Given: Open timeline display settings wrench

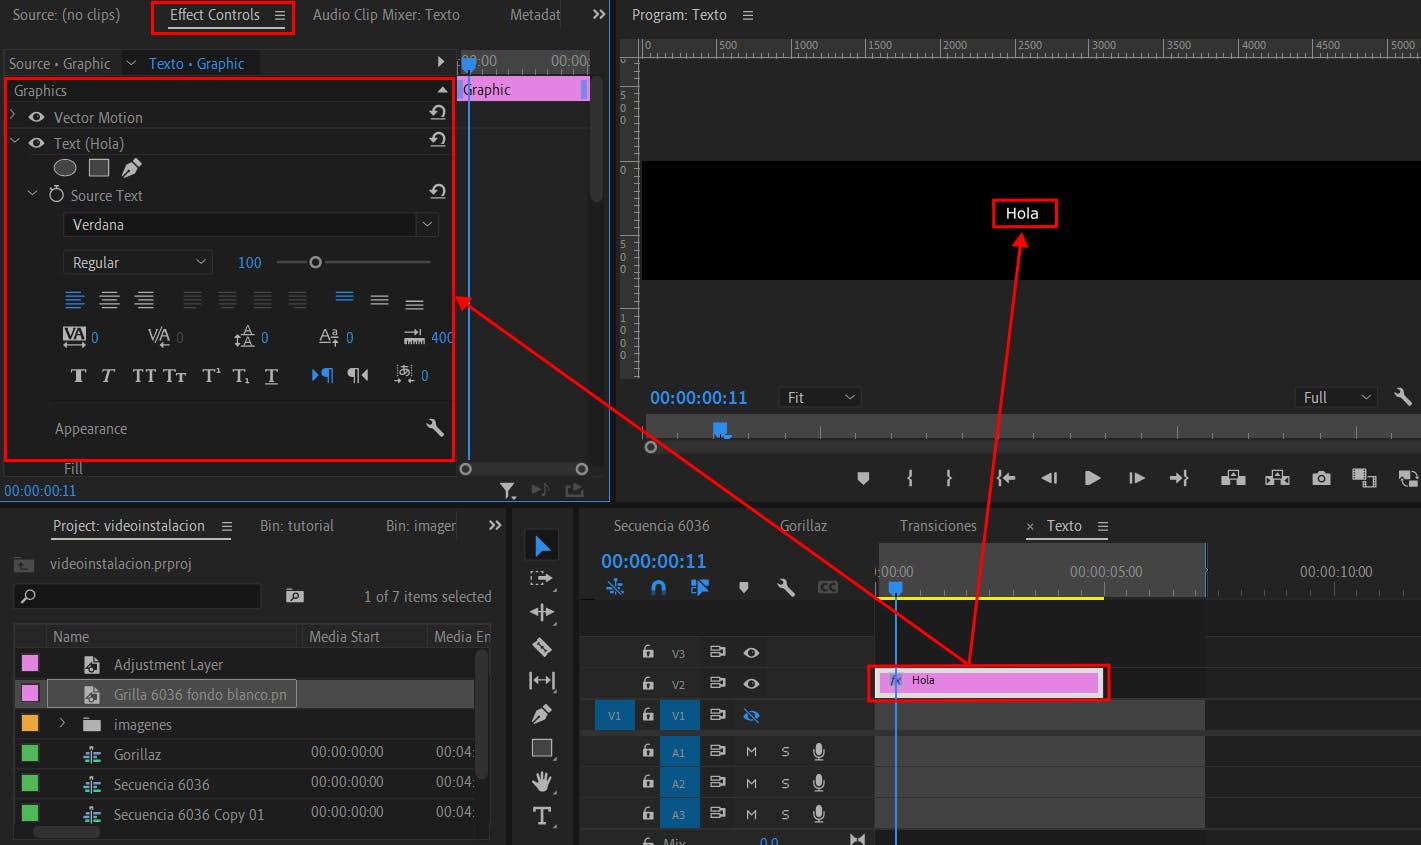Looking at the screenshot, I should click(x=786, y=587).
